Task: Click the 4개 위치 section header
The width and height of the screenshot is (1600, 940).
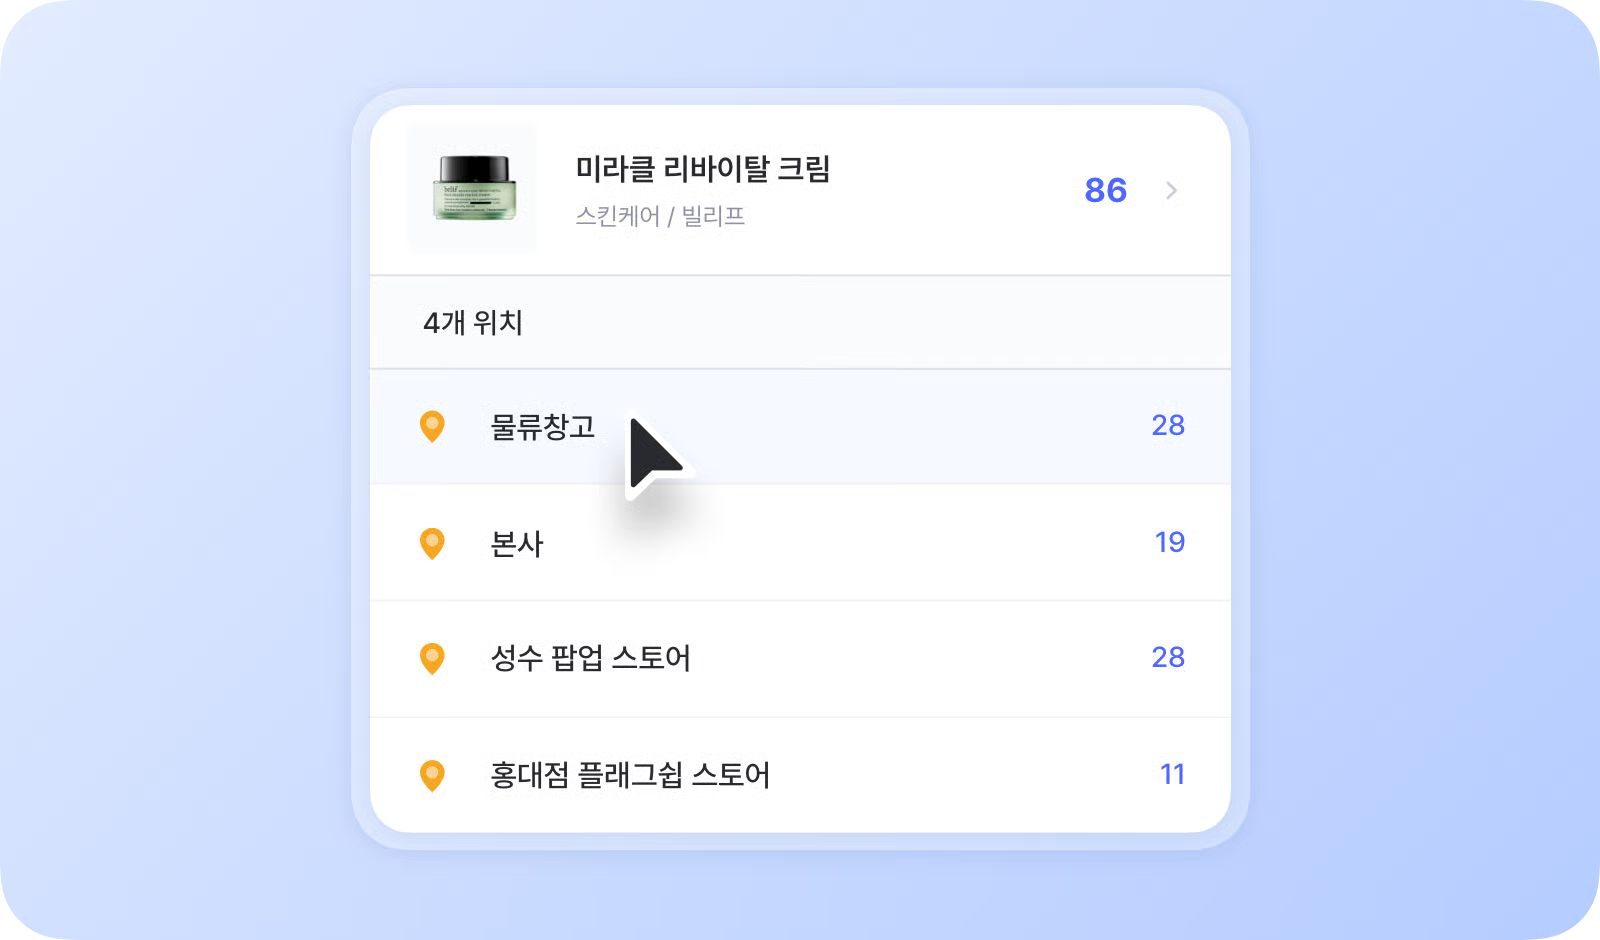Action: click(x=473, y=323)
